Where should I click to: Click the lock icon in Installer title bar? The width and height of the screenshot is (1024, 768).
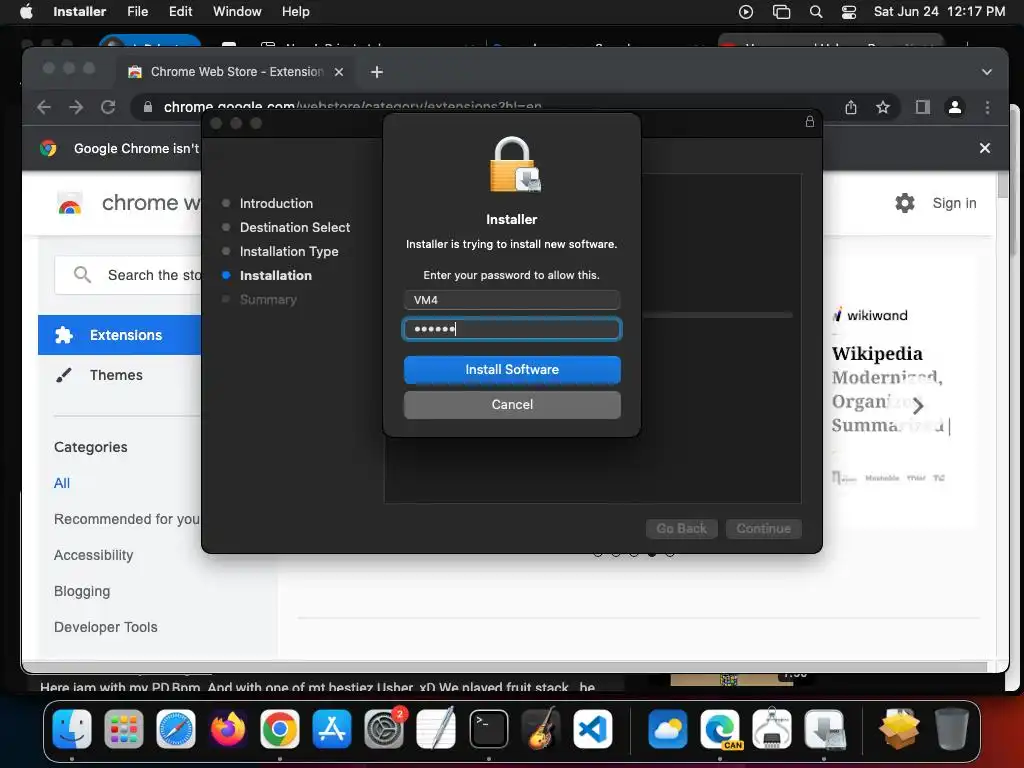[x=810, y=121]
